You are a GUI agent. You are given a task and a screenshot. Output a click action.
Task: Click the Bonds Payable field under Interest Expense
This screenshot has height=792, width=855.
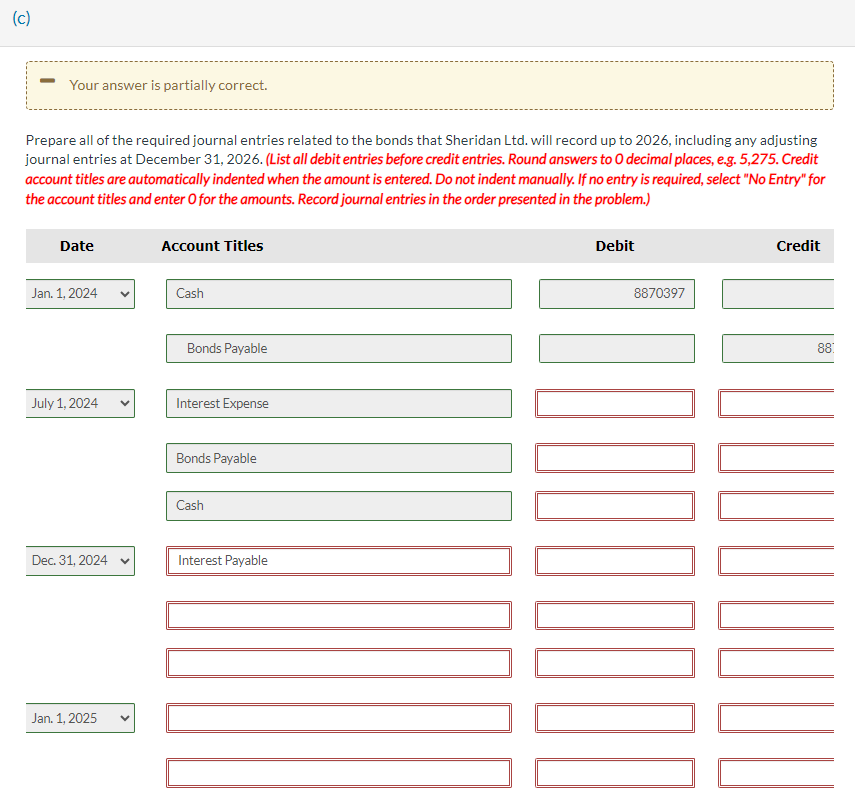pos(339,458)
